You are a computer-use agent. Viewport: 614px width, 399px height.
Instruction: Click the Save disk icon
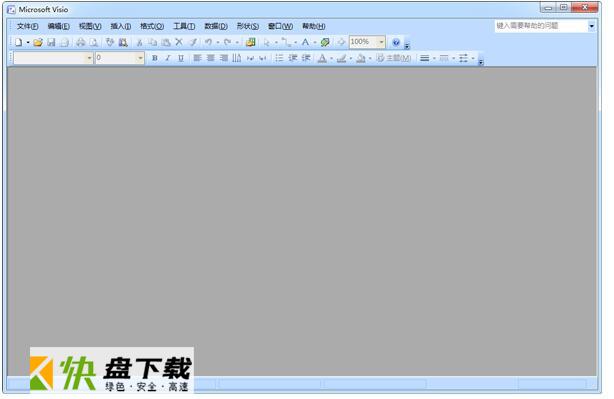(51, 42)
